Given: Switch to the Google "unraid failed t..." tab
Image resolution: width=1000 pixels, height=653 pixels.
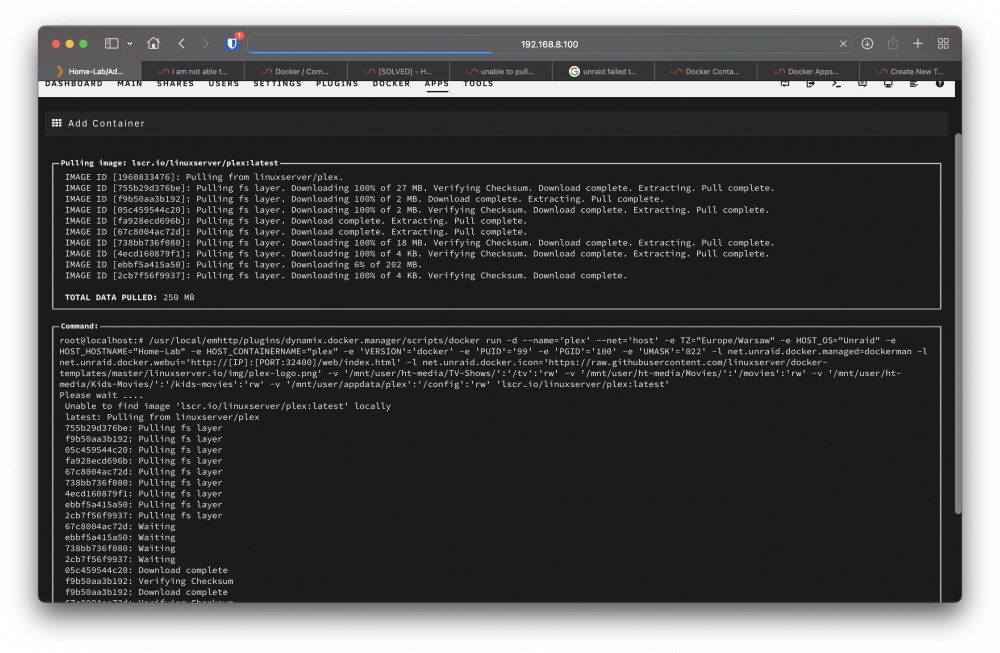Looking at the screenshot, I should click(x=603, y=71).
